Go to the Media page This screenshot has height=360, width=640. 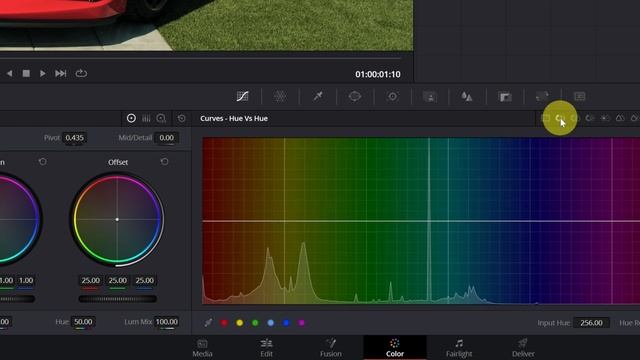(x=202, y=348)
